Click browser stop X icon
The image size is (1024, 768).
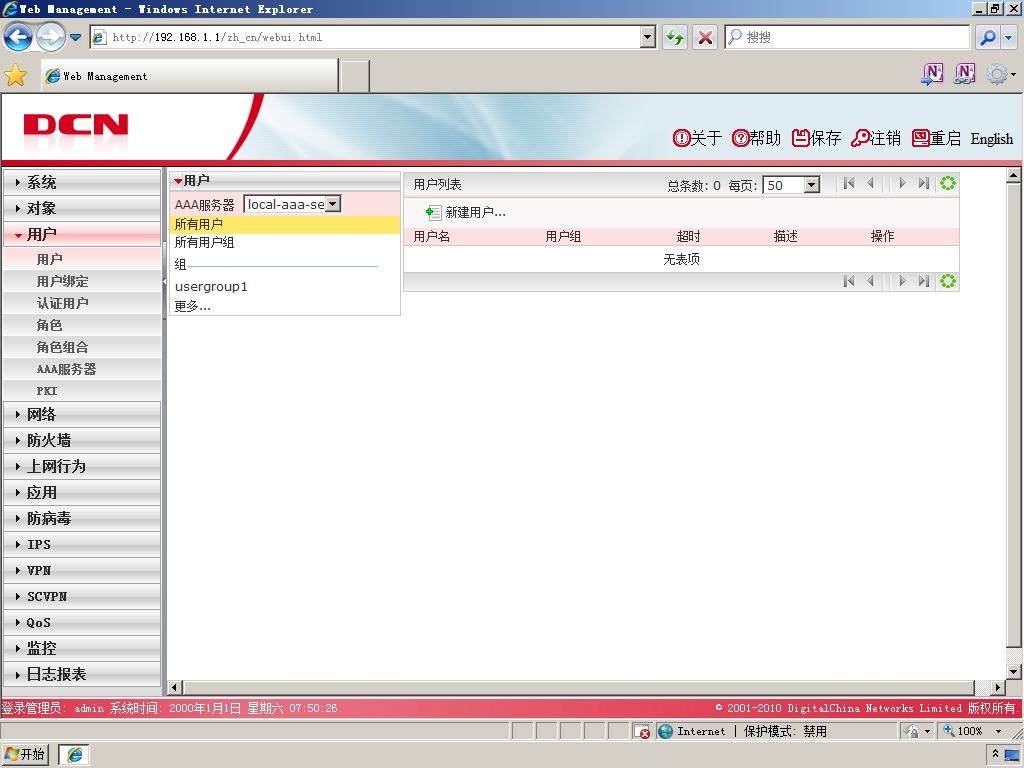(x=705, y=37)
